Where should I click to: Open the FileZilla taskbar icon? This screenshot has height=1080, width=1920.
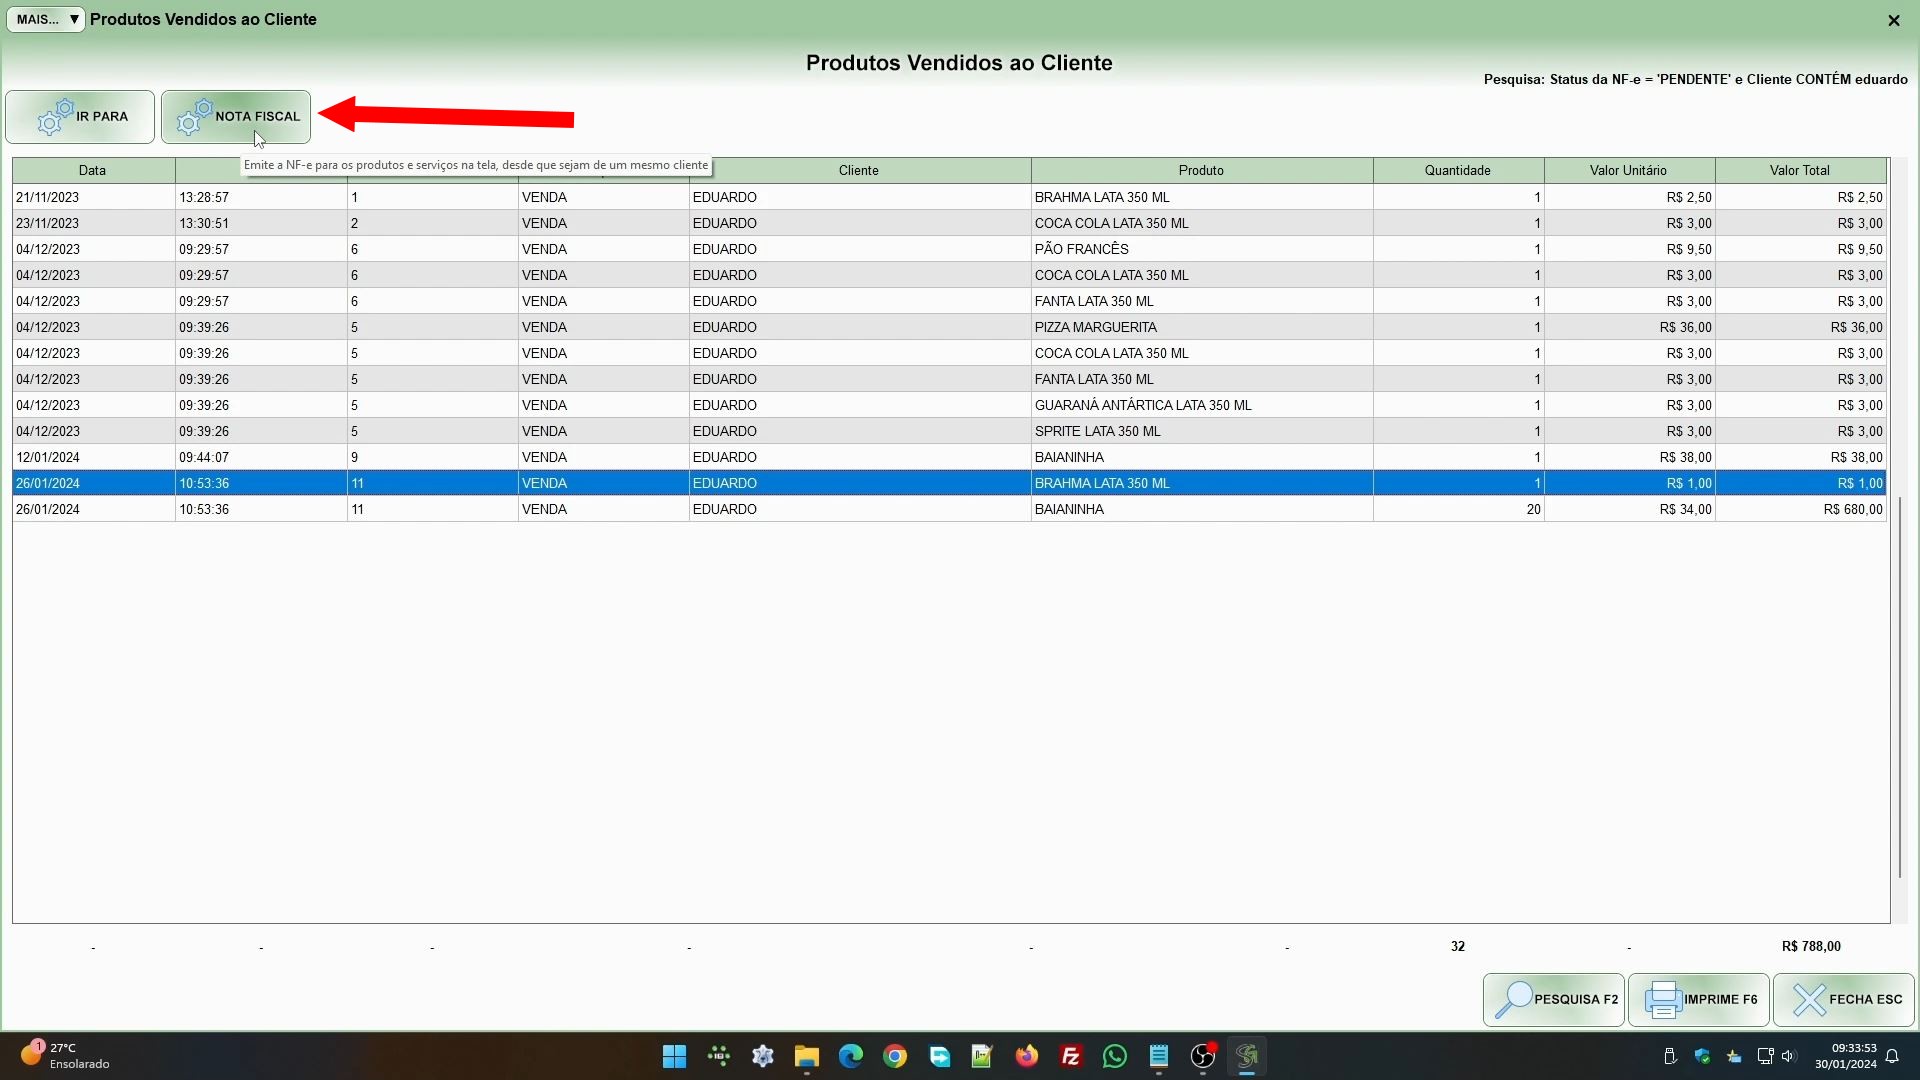click(1070, 1056)
